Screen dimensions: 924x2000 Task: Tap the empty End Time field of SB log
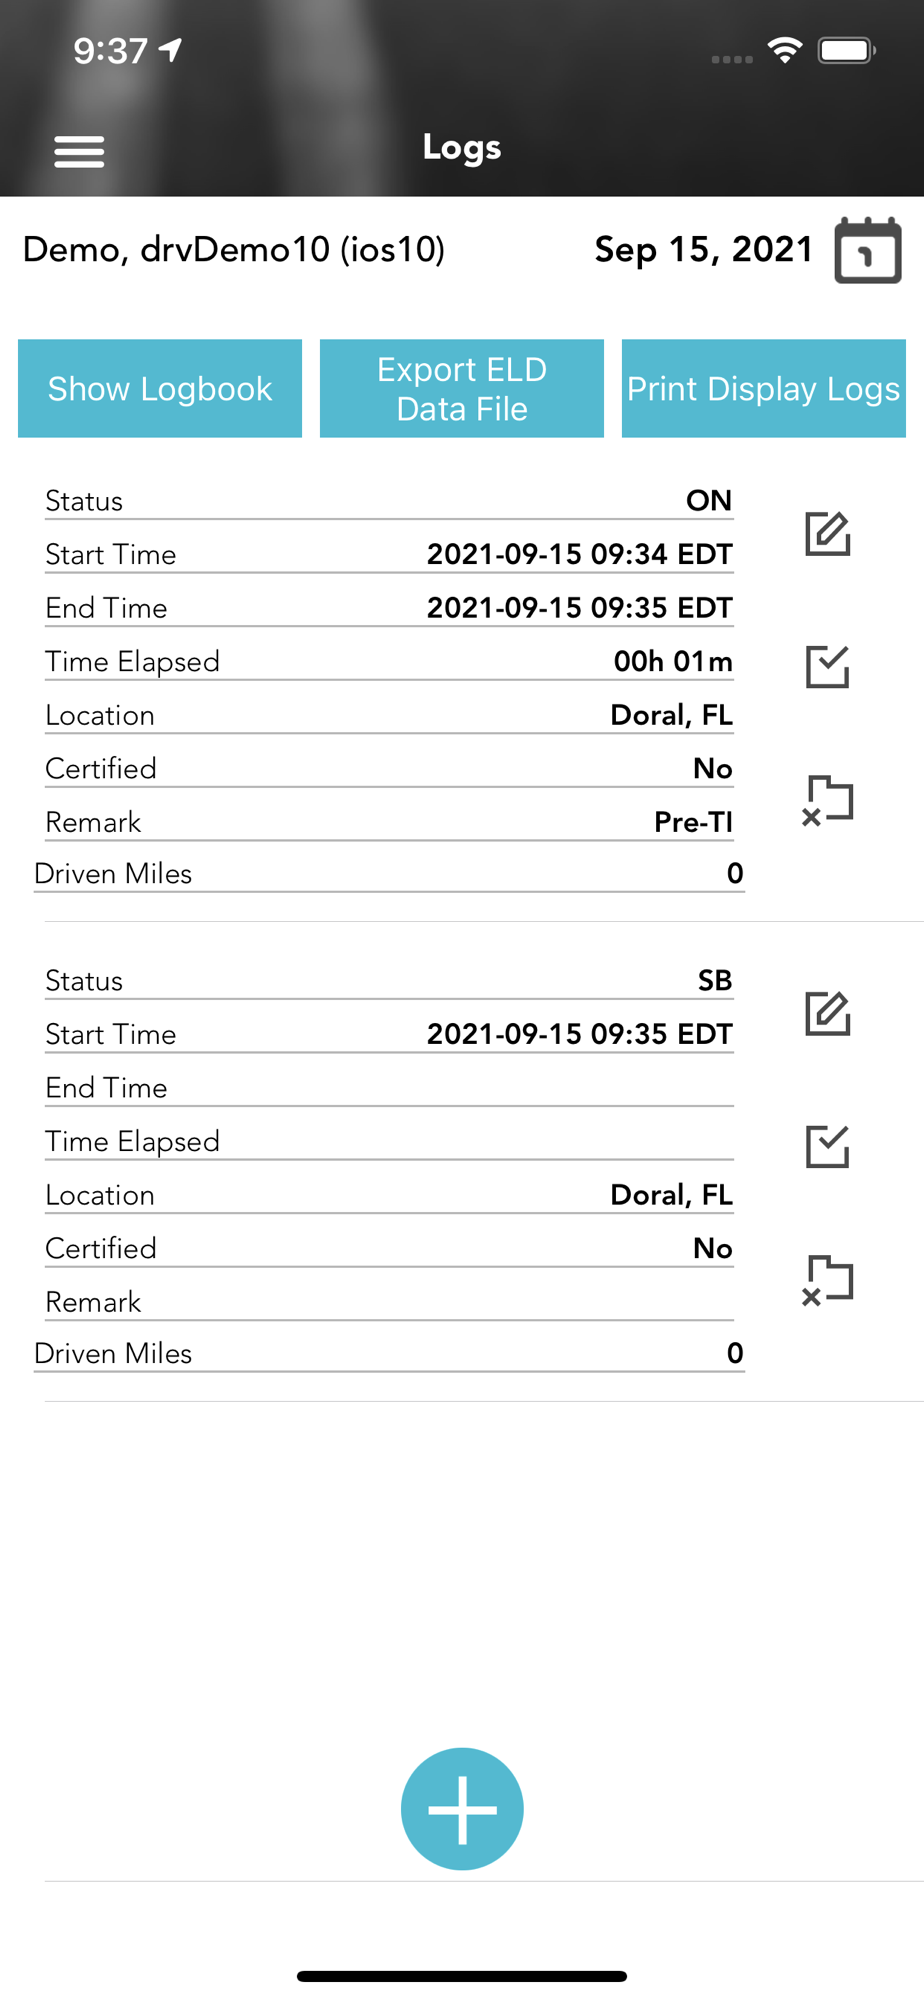point(389,1088)
